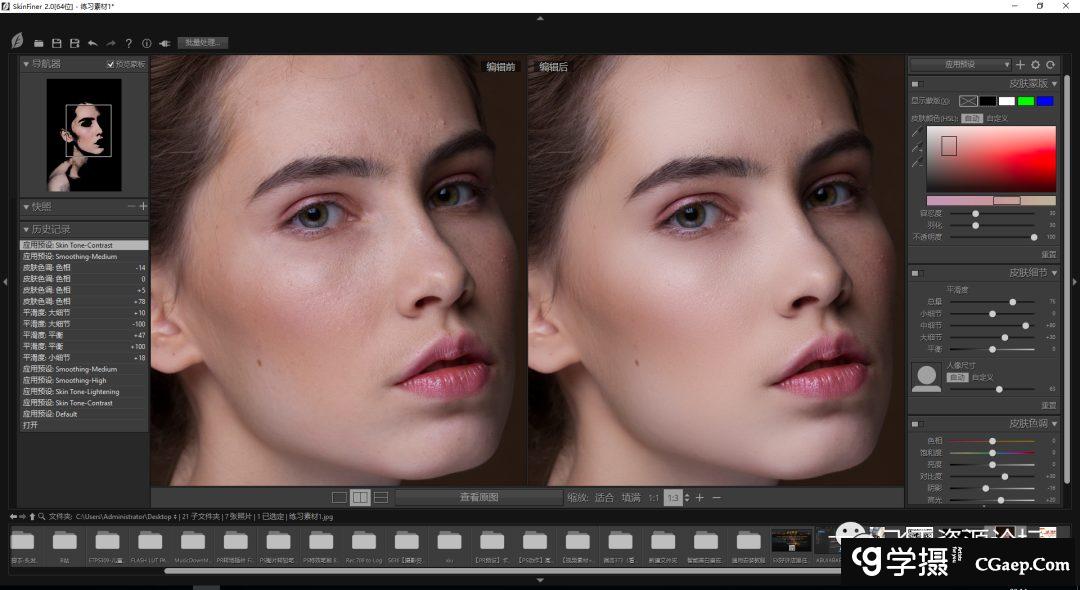Toggle the 预览蒙板 checkbox
The height and width of the screenshot is (590, 1080).
pos(111,64)
